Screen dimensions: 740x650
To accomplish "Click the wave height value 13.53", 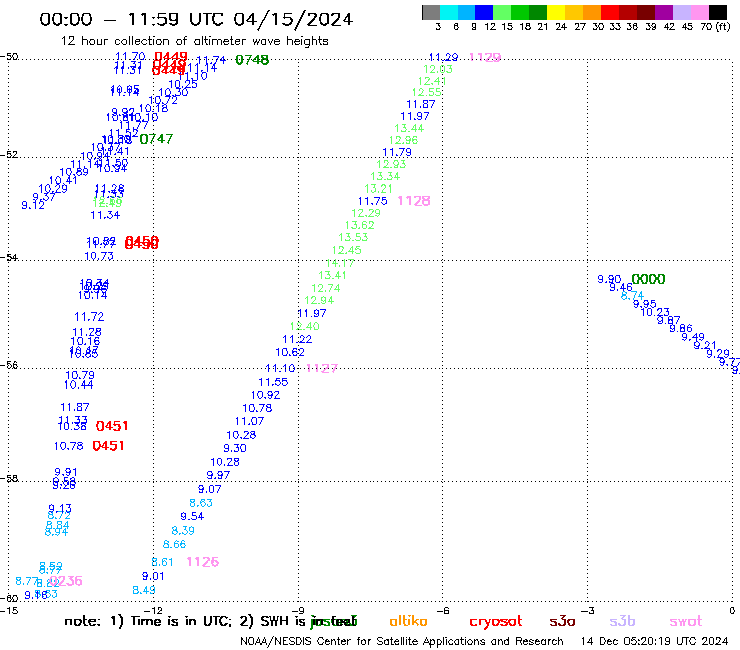I will pos(353,237).
